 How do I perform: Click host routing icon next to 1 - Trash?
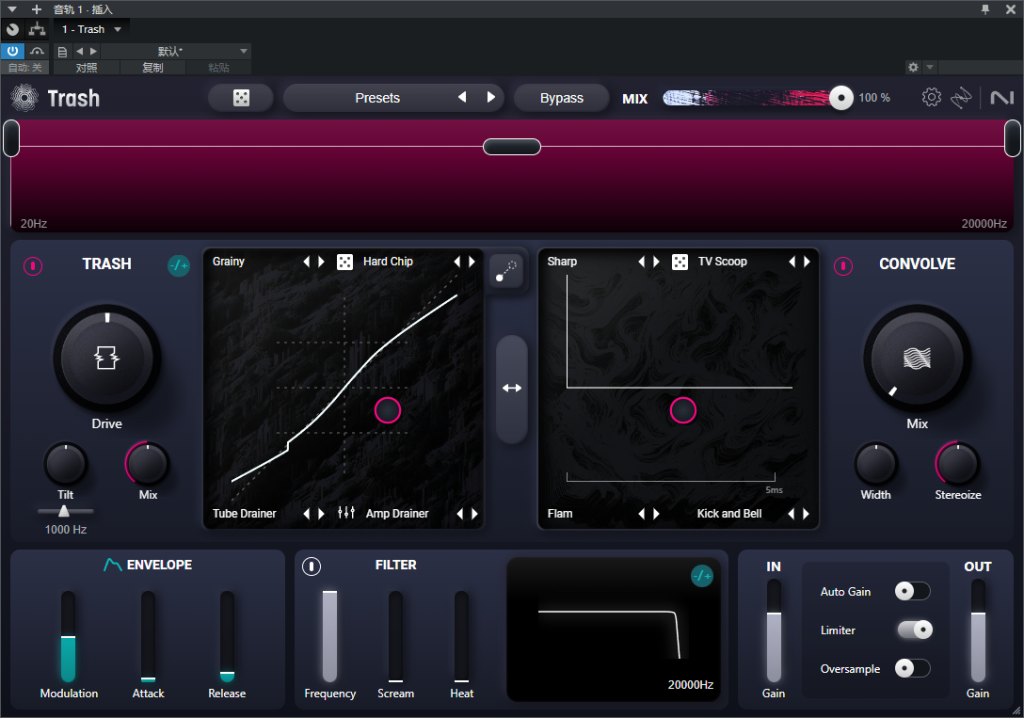37,29
